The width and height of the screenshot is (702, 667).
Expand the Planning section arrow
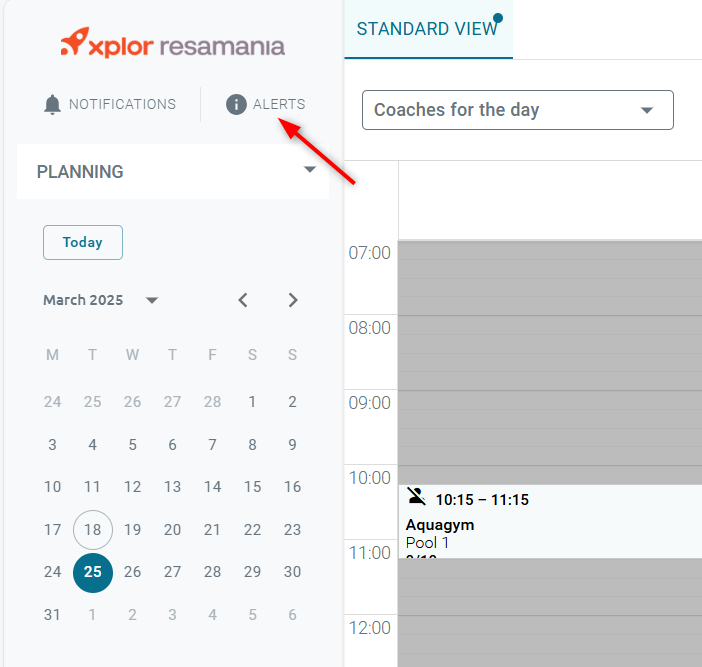(309, 171)
